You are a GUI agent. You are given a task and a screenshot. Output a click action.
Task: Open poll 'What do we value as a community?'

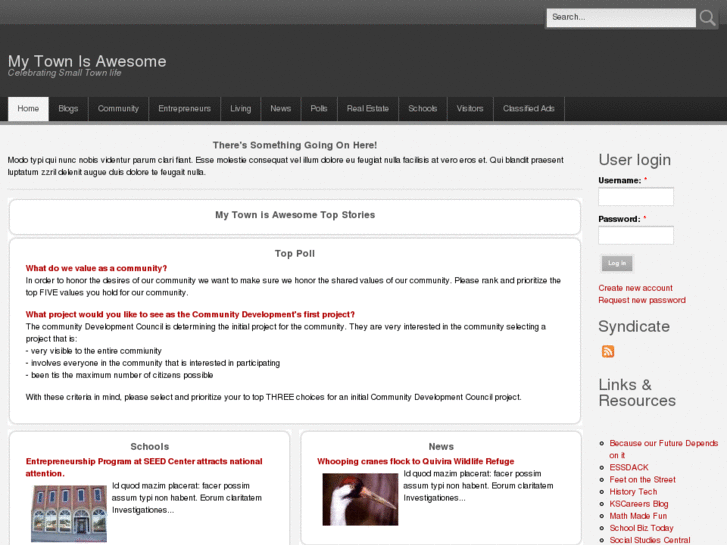pyautogui.click(x=96, y=268)
